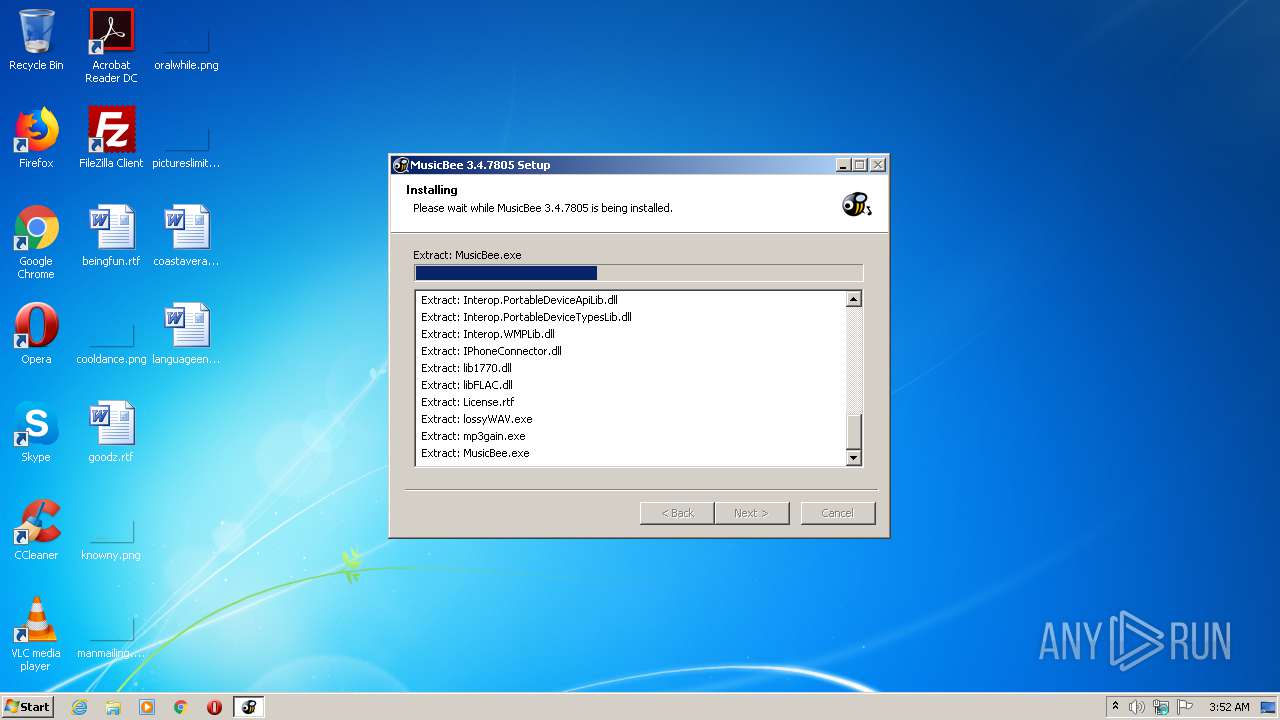Open the Acrobat Reader DC shortcut
Image resolution: width=1280 pixels, height=720 pixels.
coord(111,46)
